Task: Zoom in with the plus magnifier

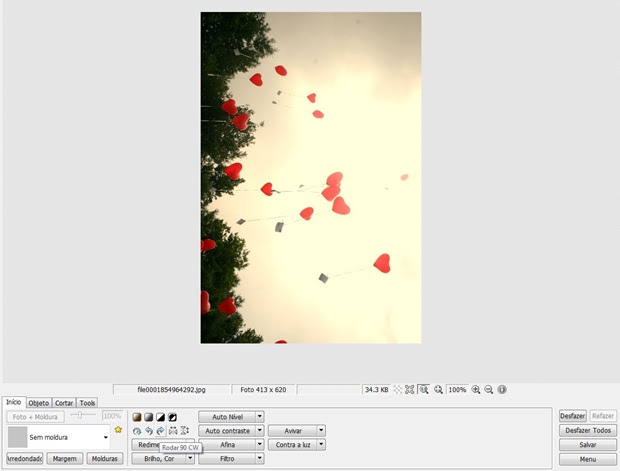Action: click(476, 390)
